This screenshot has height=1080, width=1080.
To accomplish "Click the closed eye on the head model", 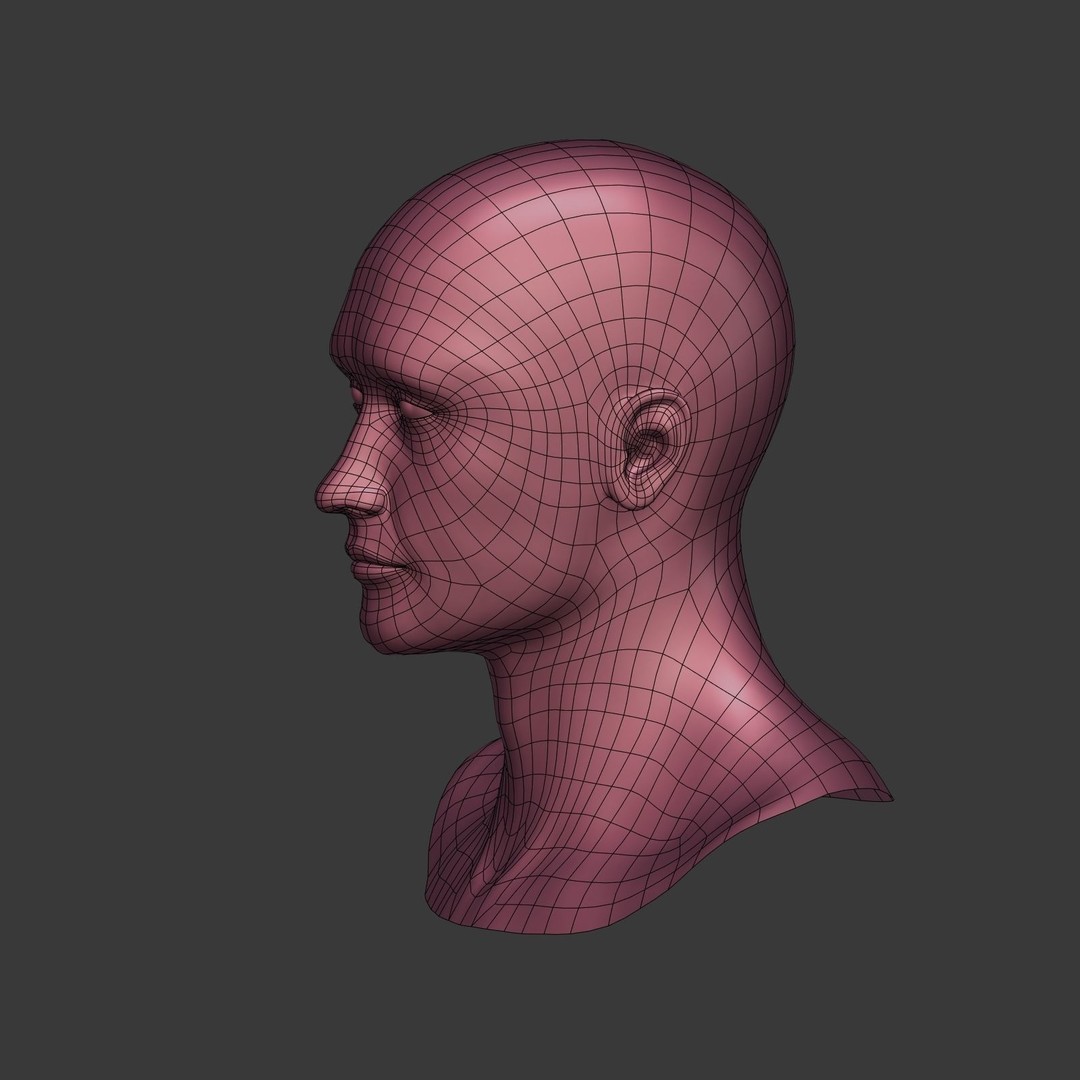I will point(416,411).
